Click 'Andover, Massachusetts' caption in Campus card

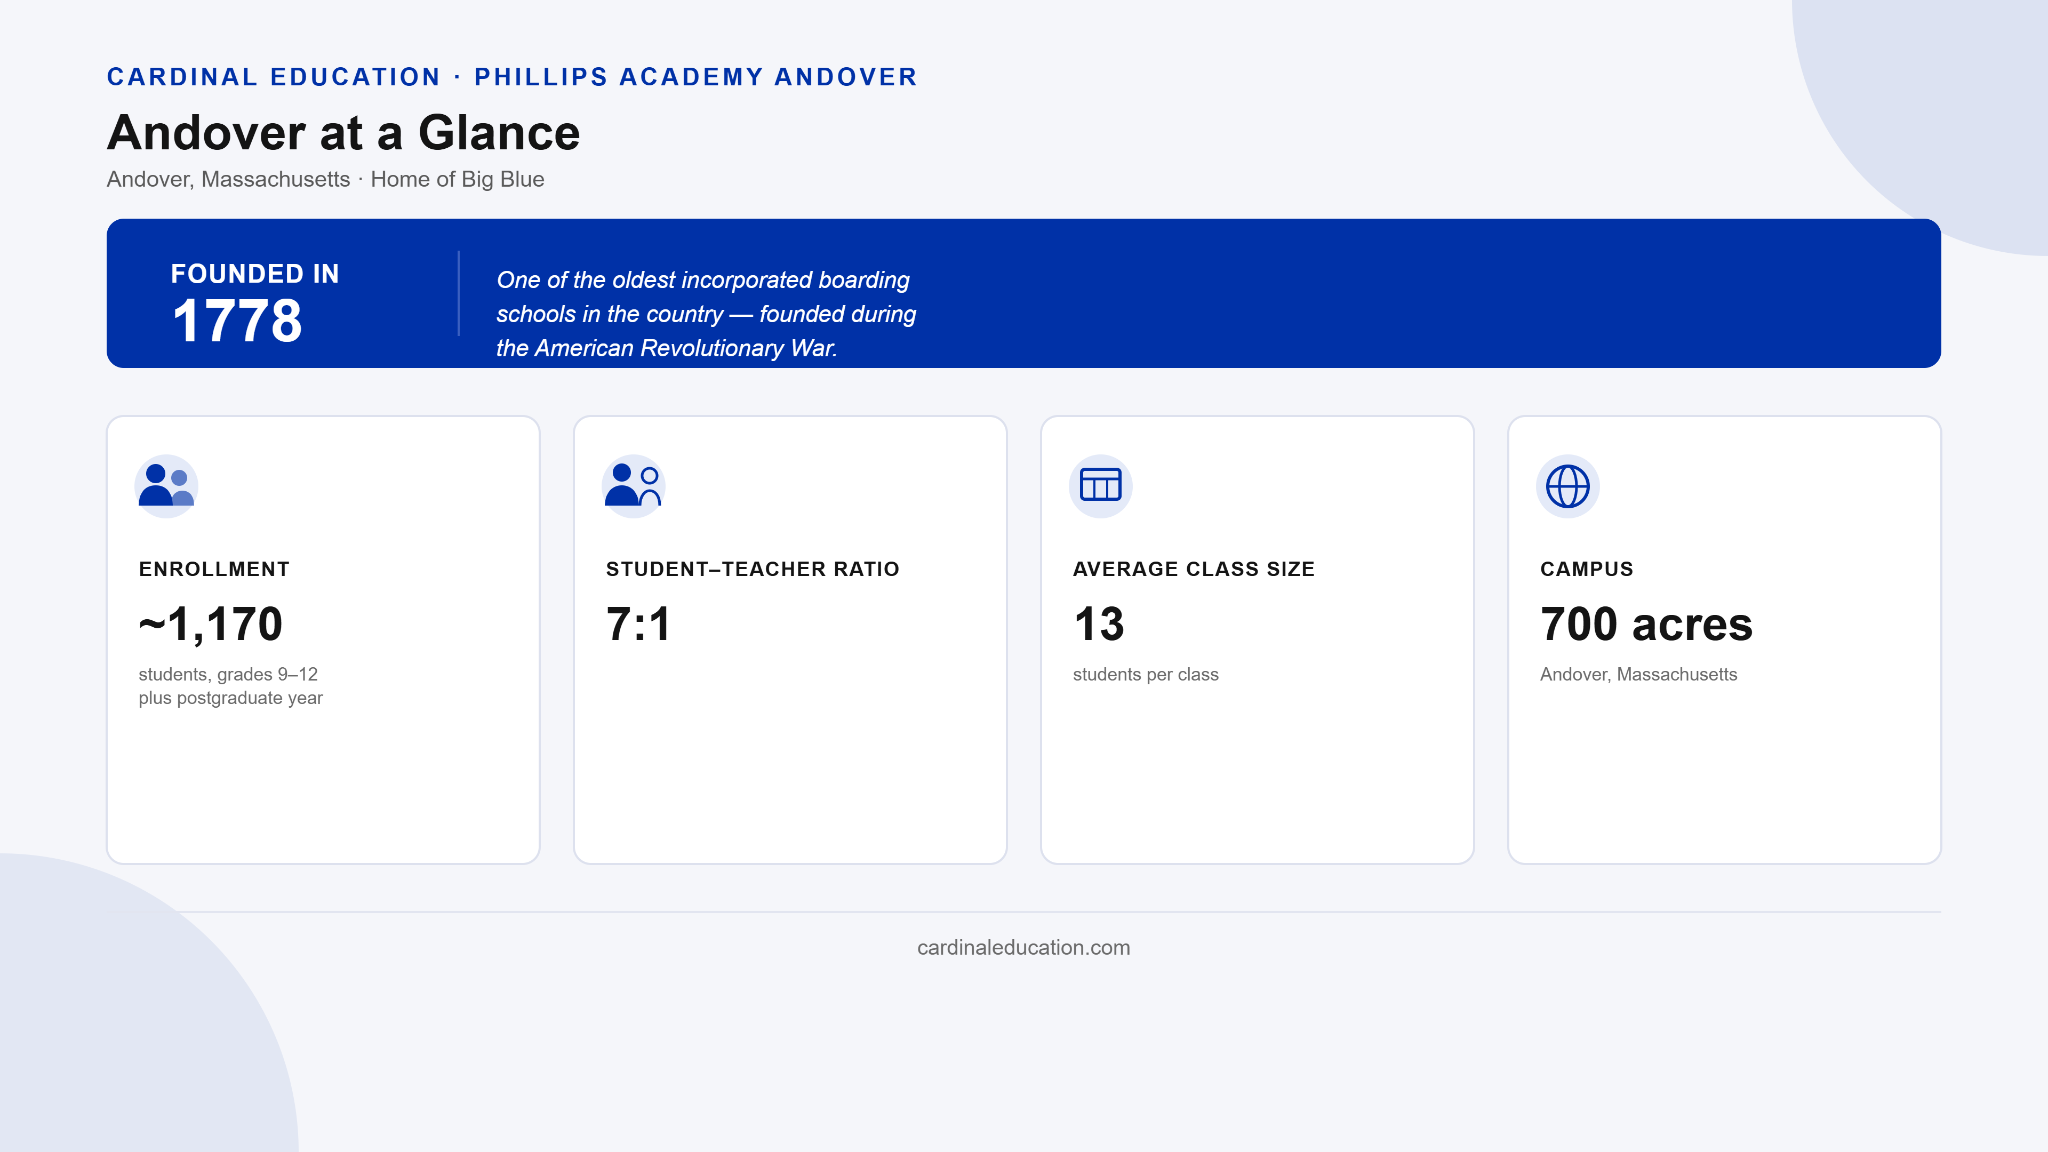coord(1638,674)
